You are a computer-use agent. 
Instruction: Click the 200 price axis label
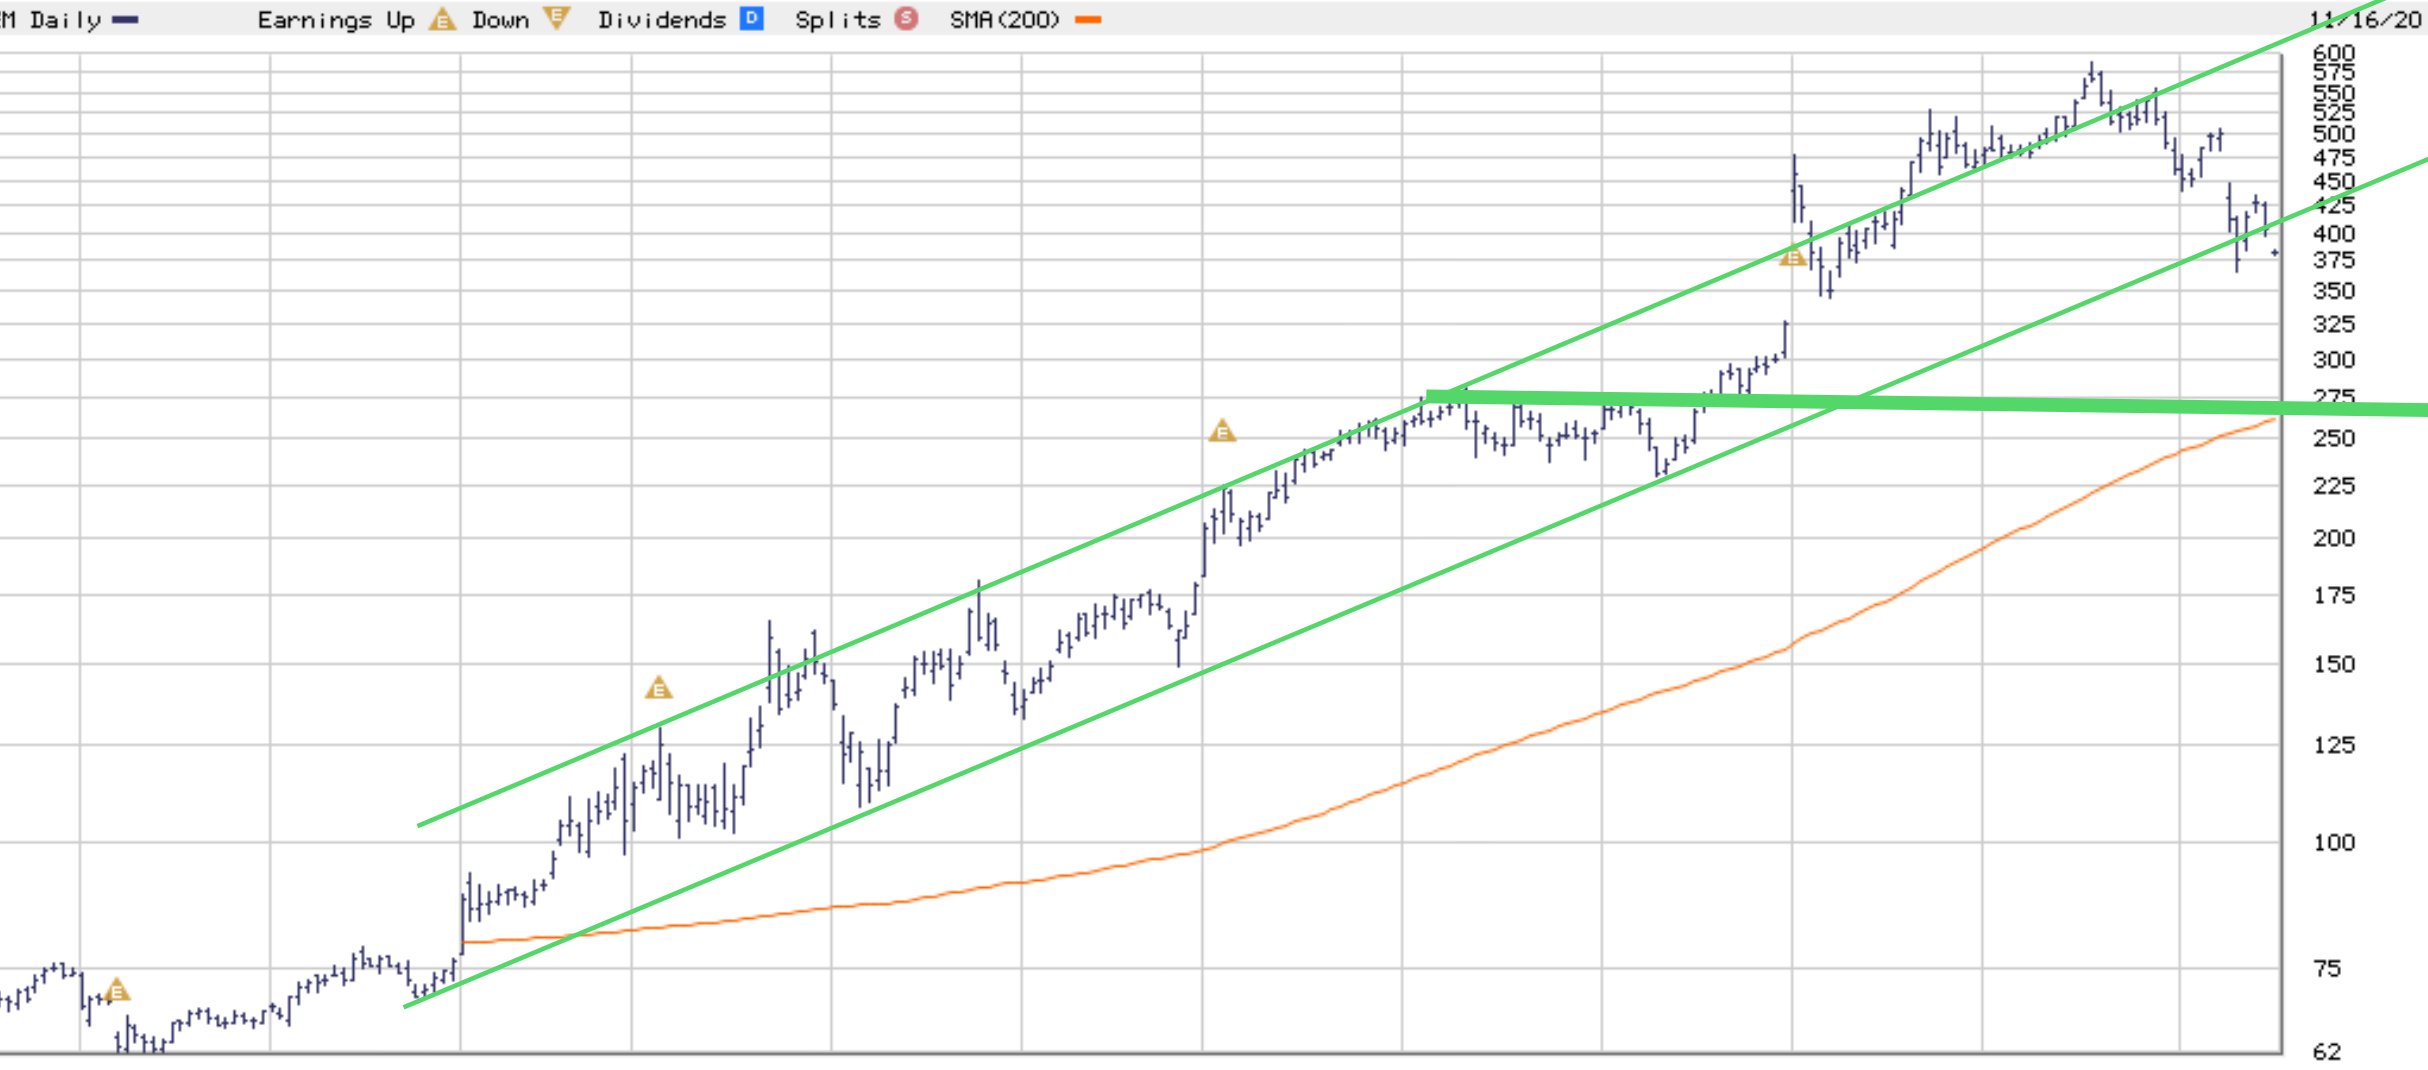[2334, 538]
